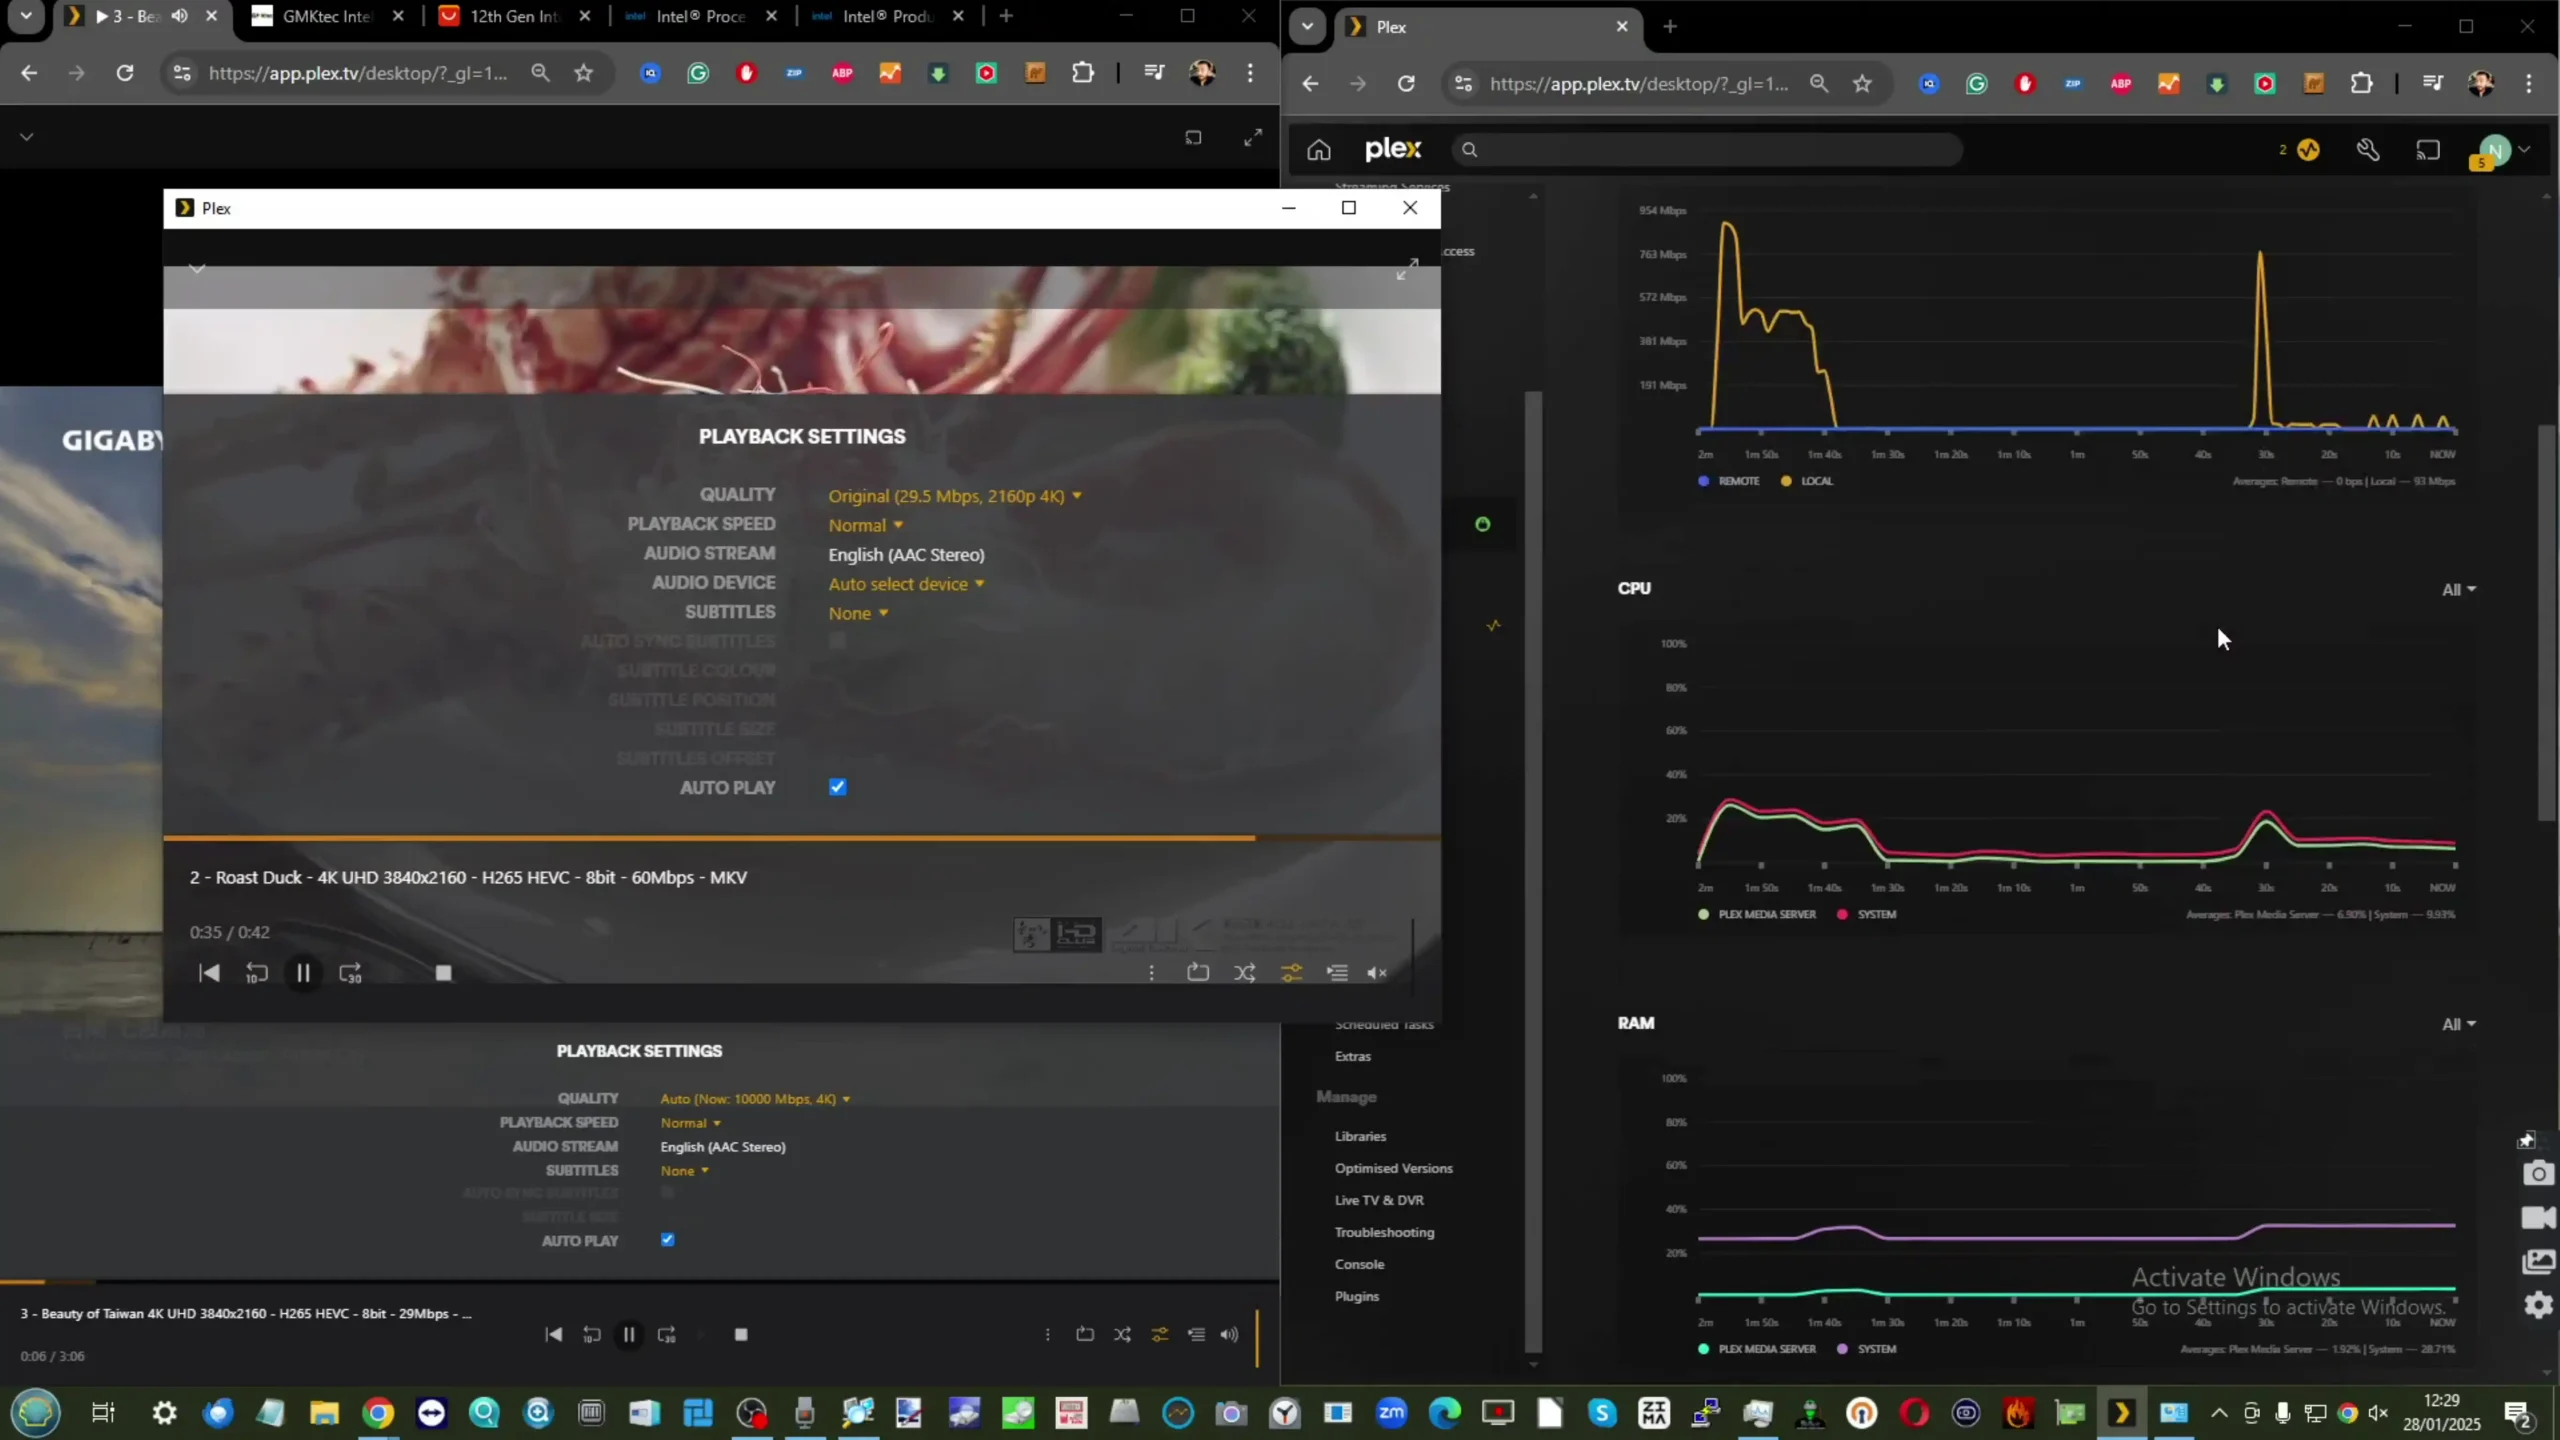Switch to GMKtec Intel browser tab
The height and width of the screenshot is (1440, 2560).
point(328,16)
